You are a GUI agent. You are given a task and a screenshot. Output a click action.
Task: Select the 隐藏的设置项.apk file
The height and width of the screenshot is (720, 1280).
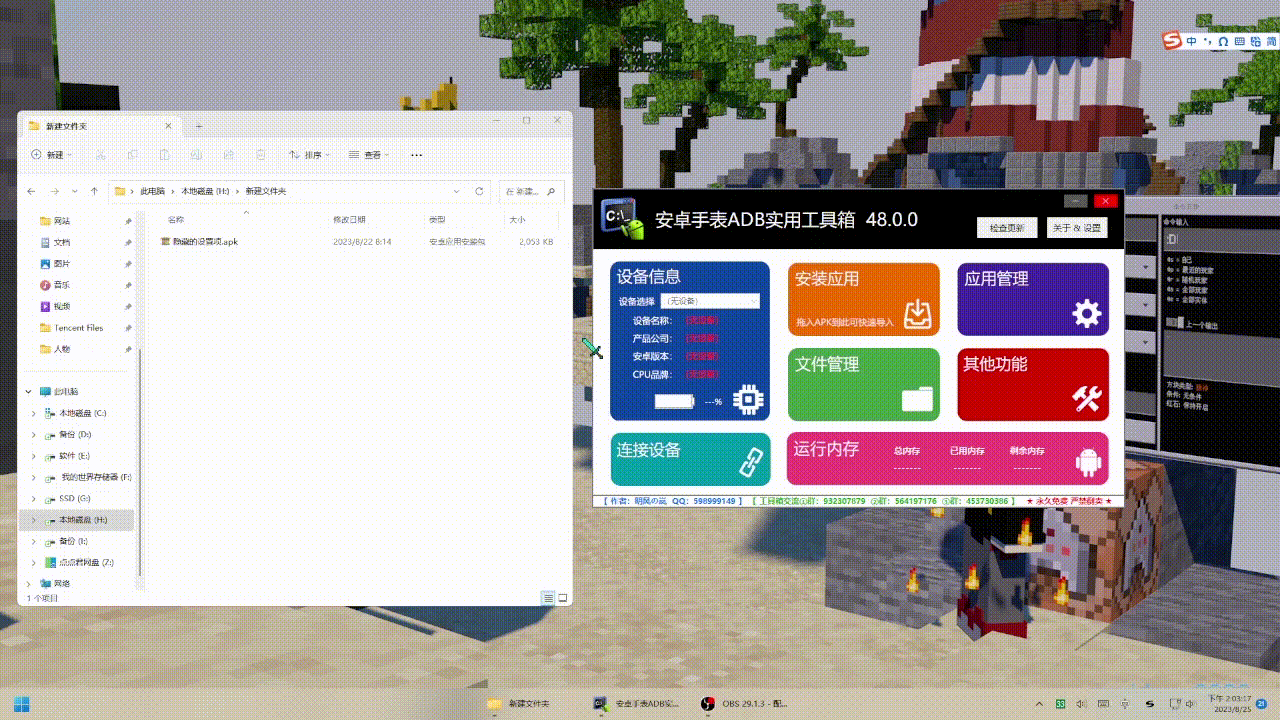pos(204,242)
